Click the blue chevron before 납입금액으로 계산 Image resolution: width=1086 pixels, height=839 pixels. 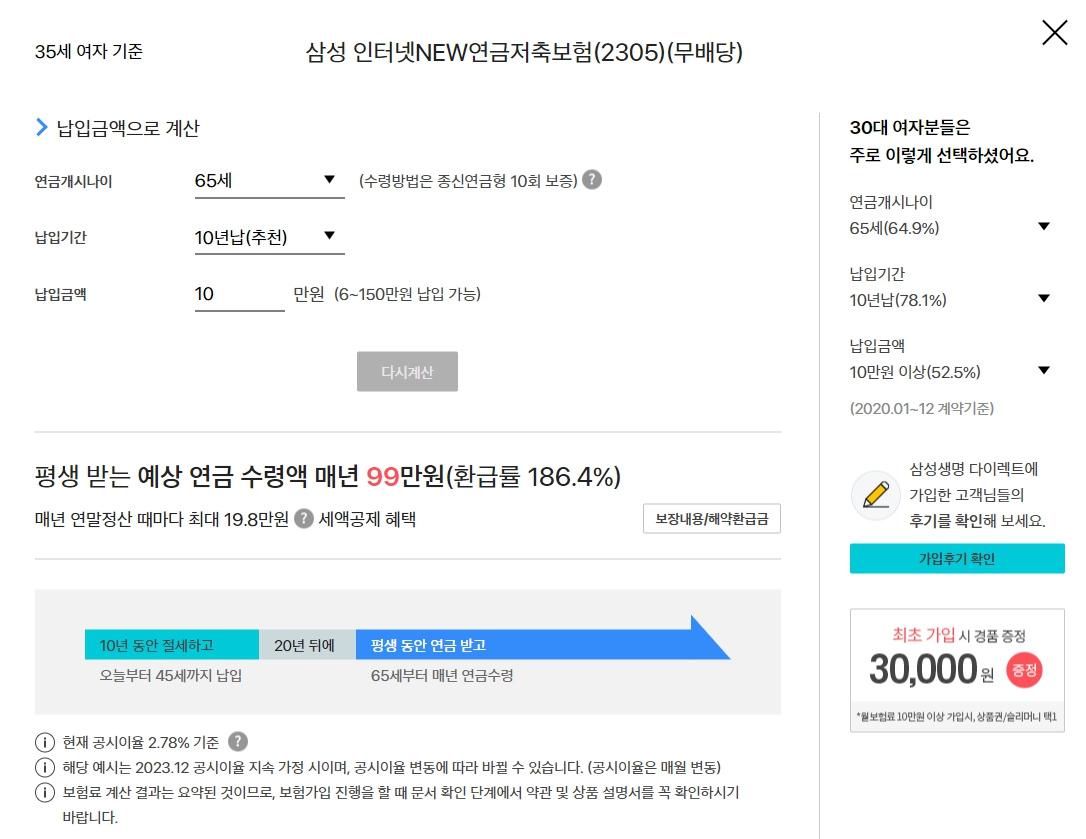42,127
